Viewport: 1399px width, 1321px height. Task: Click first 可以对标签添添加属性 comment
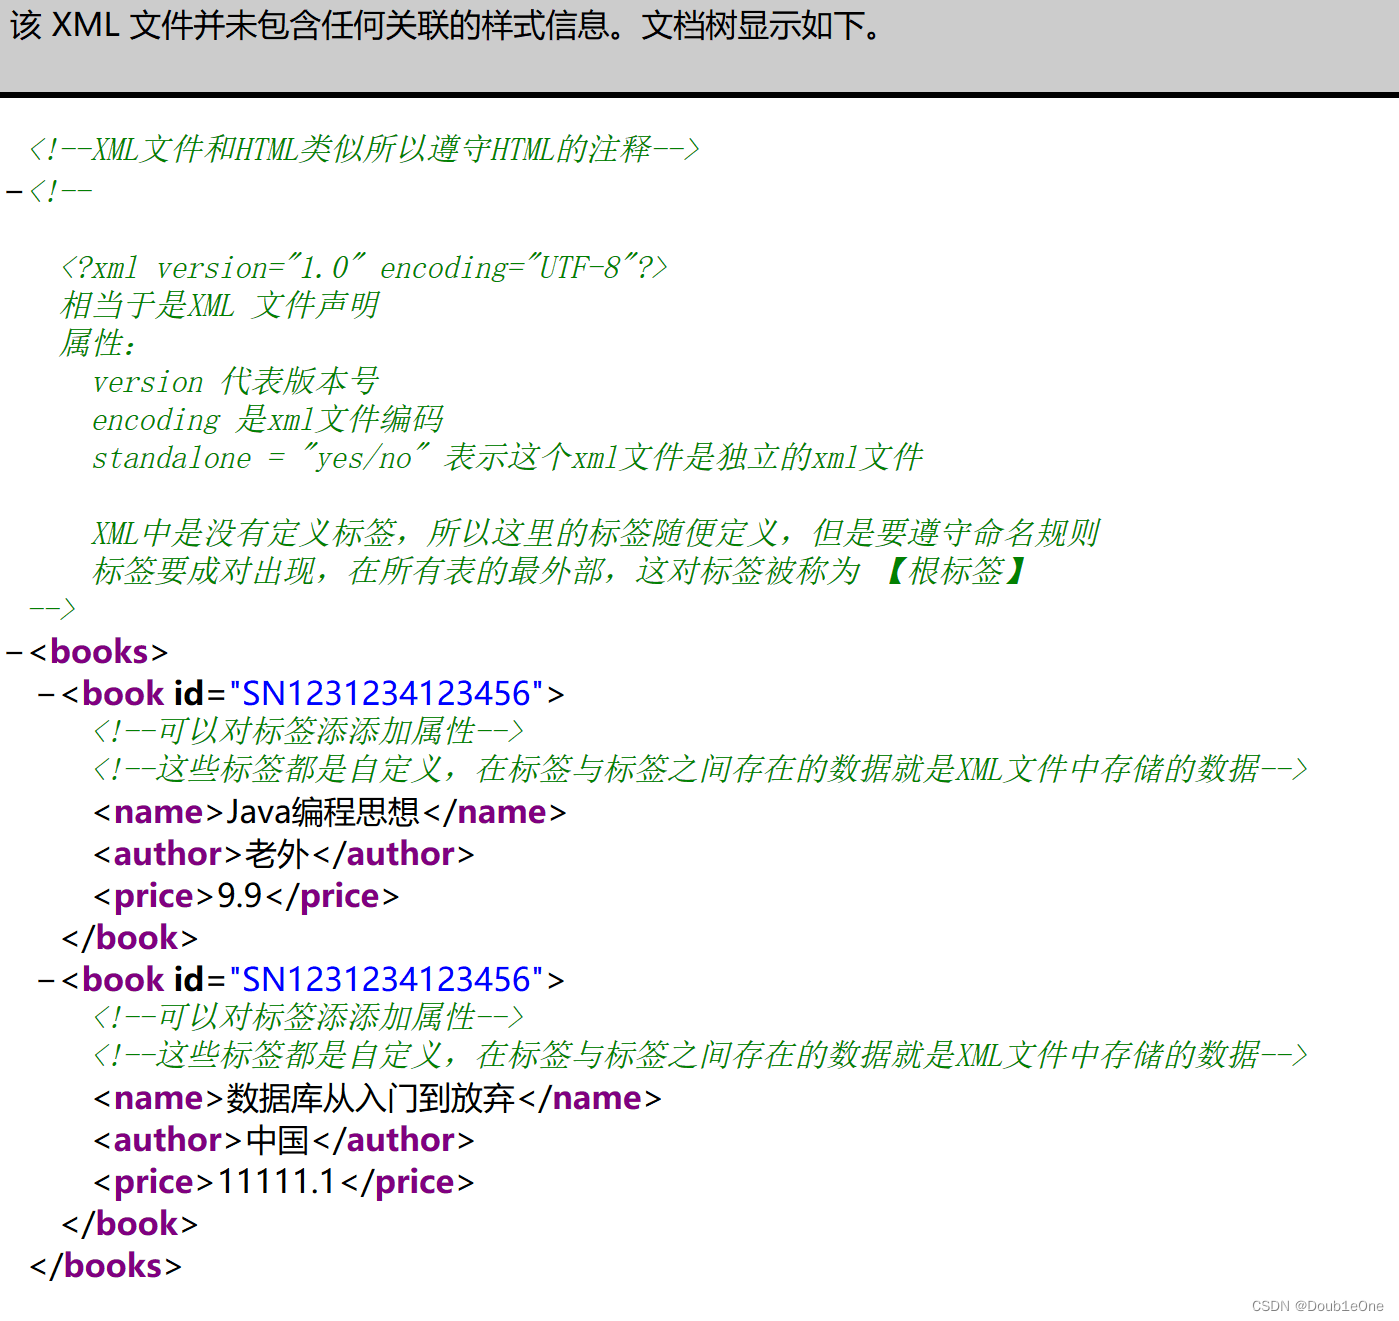pos(308,732)
